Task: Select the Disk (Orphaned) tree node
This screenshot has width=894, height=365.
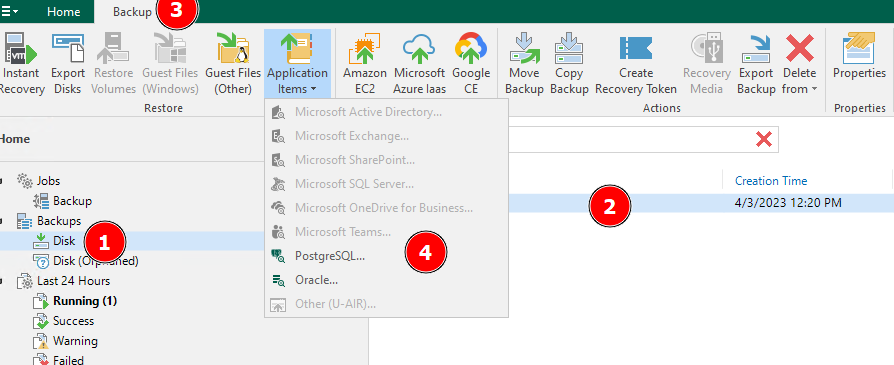Action: [96, 261]
